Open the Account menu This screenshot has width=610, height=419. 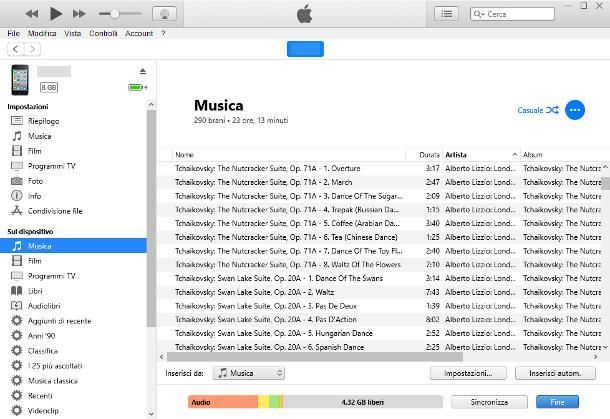[x=139, y=33]
